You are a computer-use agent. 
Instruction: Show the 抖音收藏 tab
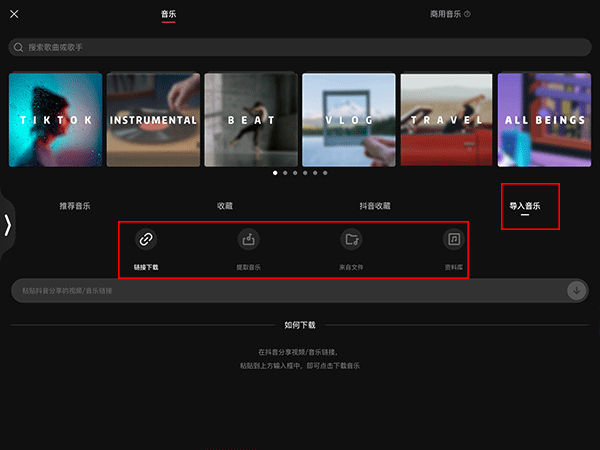click(375, 206)
